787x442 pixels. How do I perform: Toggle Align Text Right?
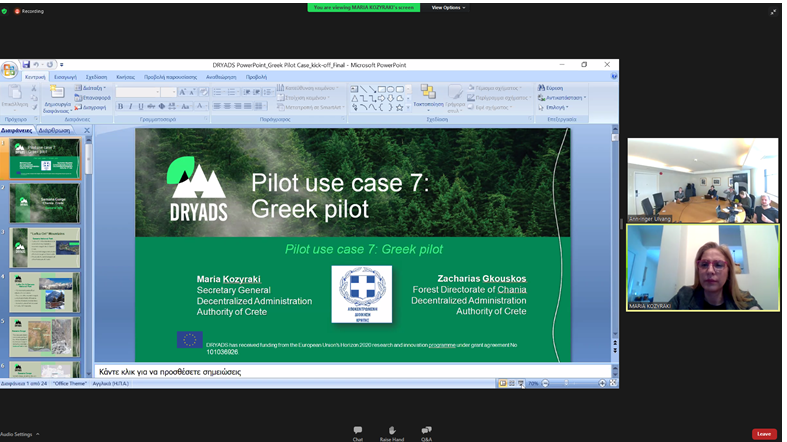[x=237, y=106]
